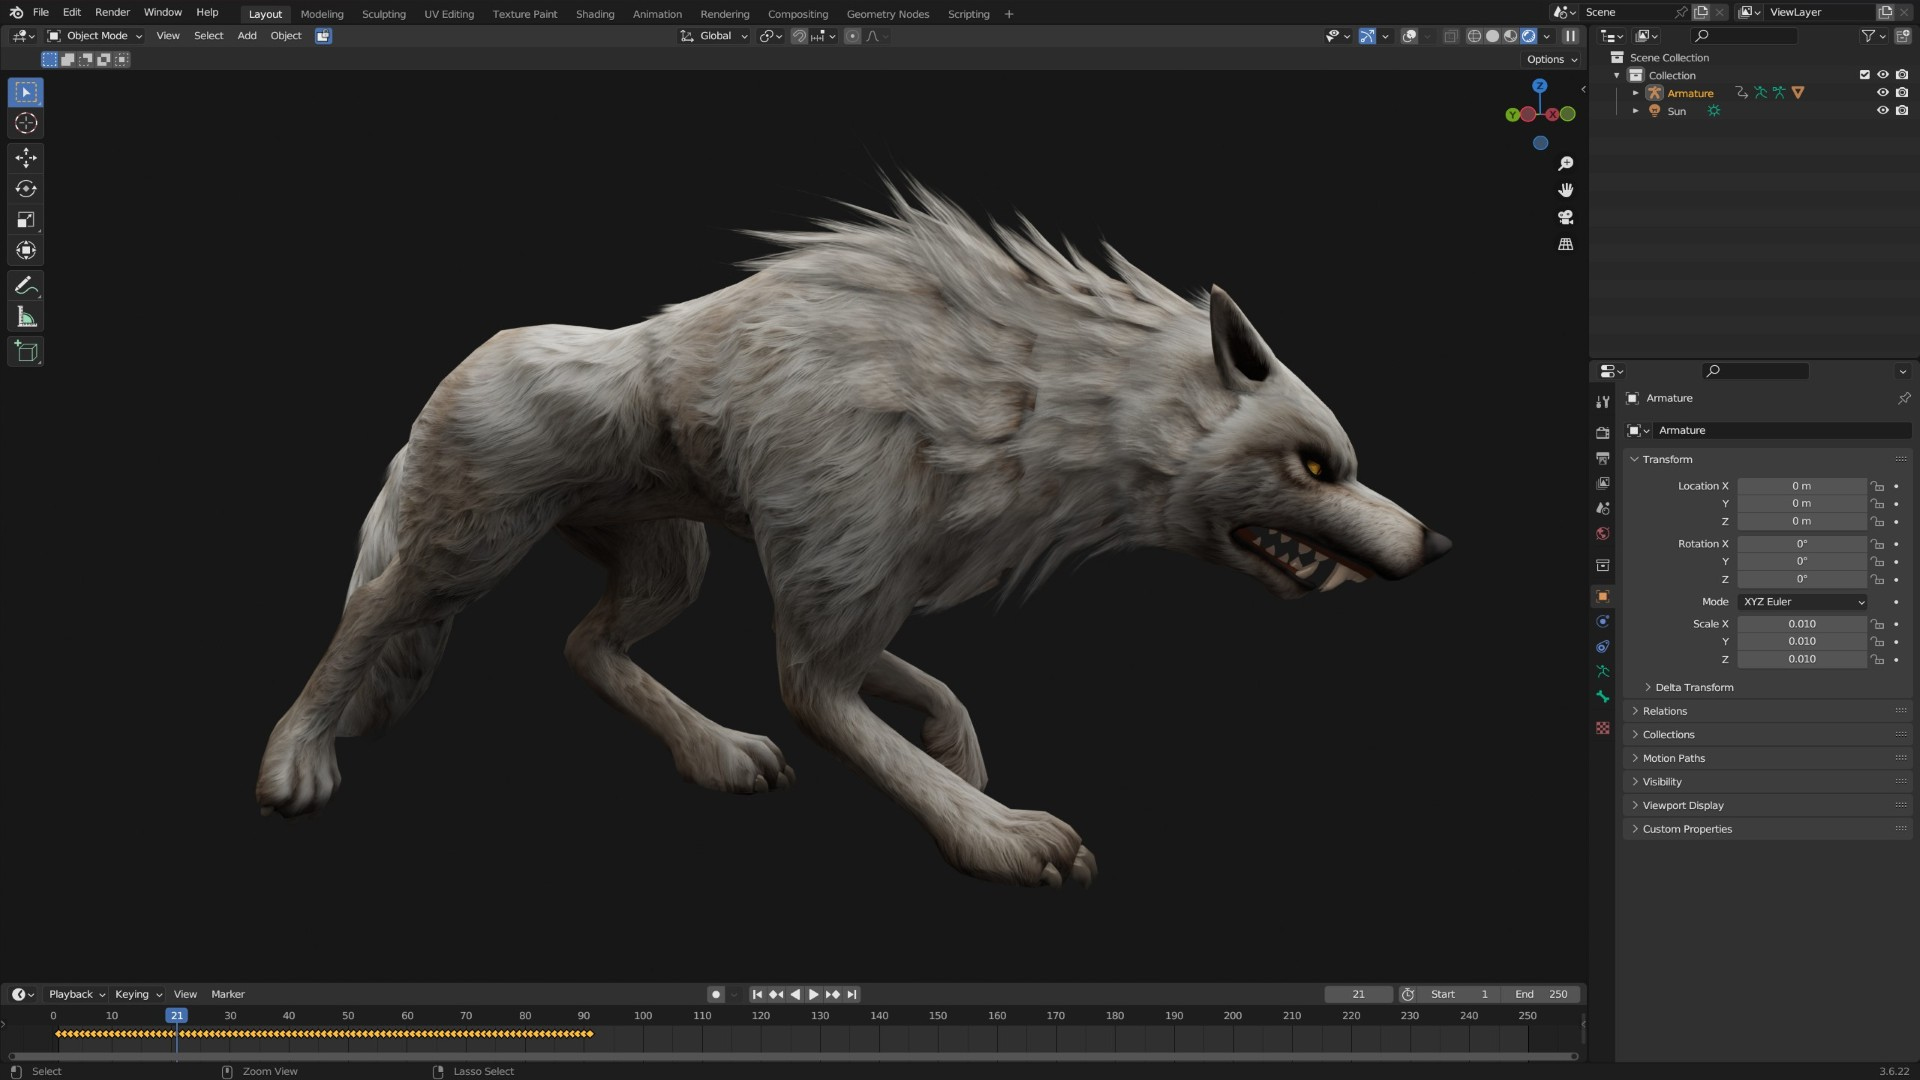Toggle the Snap magnet button

[x=799, y=36]
